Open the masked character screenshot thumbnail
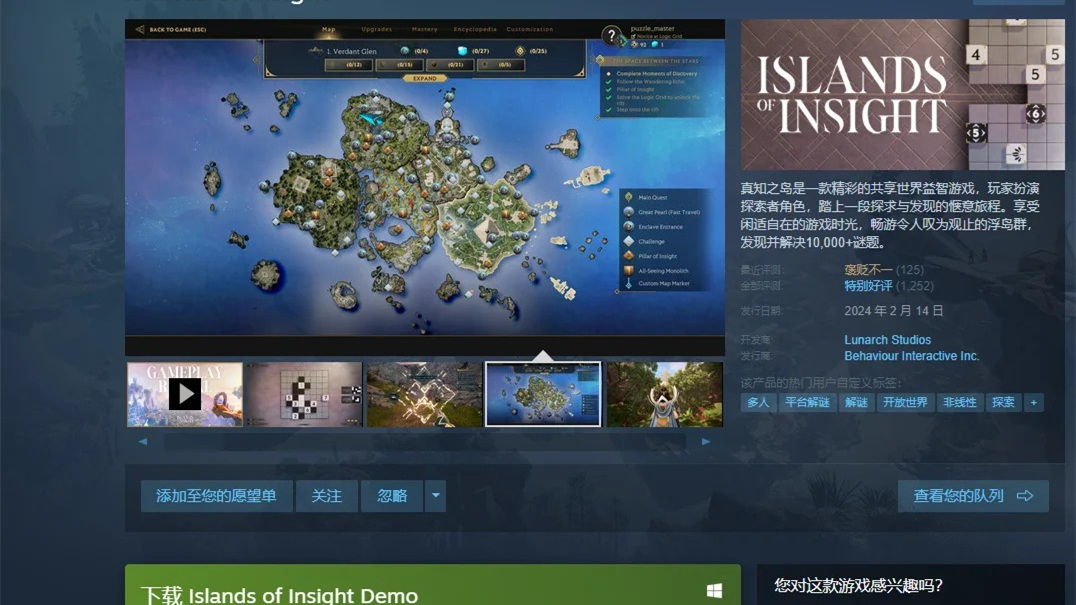Viewport: 1076px width, 605px height. pos(664,394)
